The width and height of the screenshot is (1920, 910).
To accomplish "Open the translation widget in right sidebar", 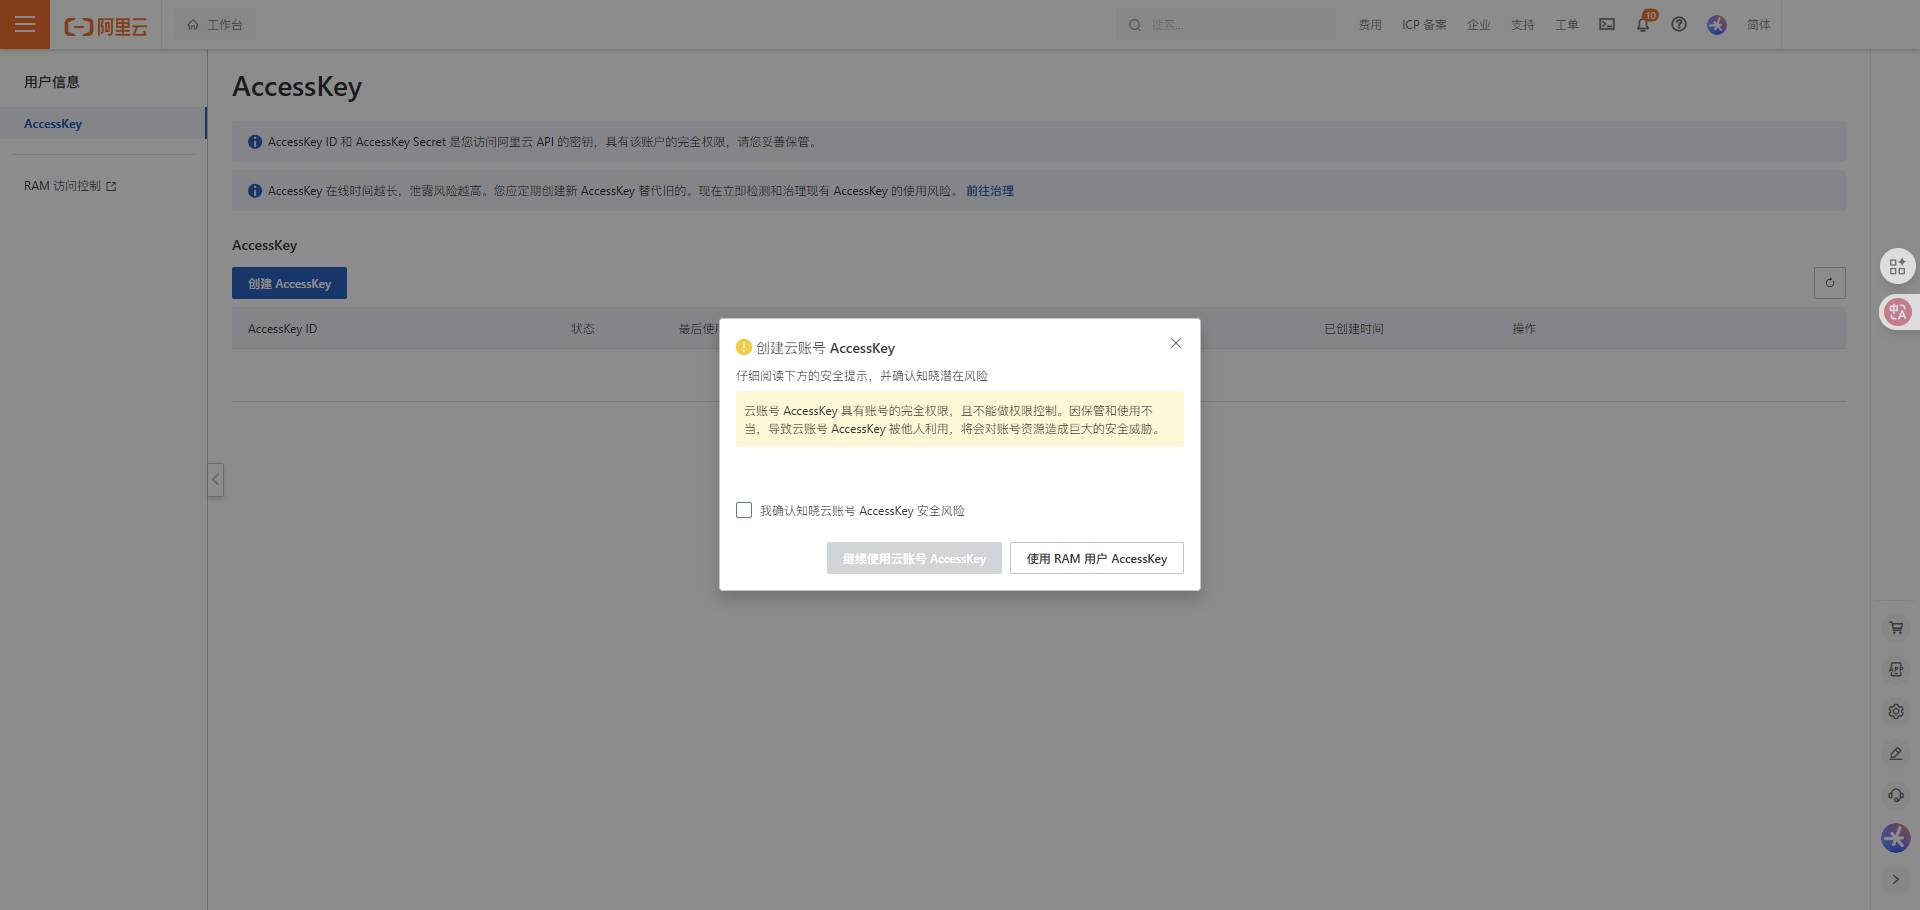I will pos(1897,312).
